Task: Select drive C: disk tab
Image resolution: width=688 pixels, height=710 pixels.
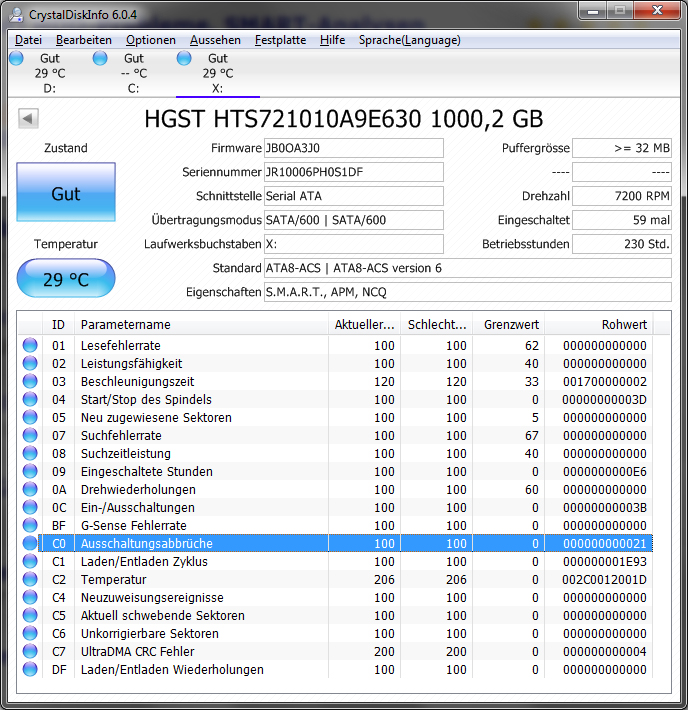Action: (x=134, y=73)
